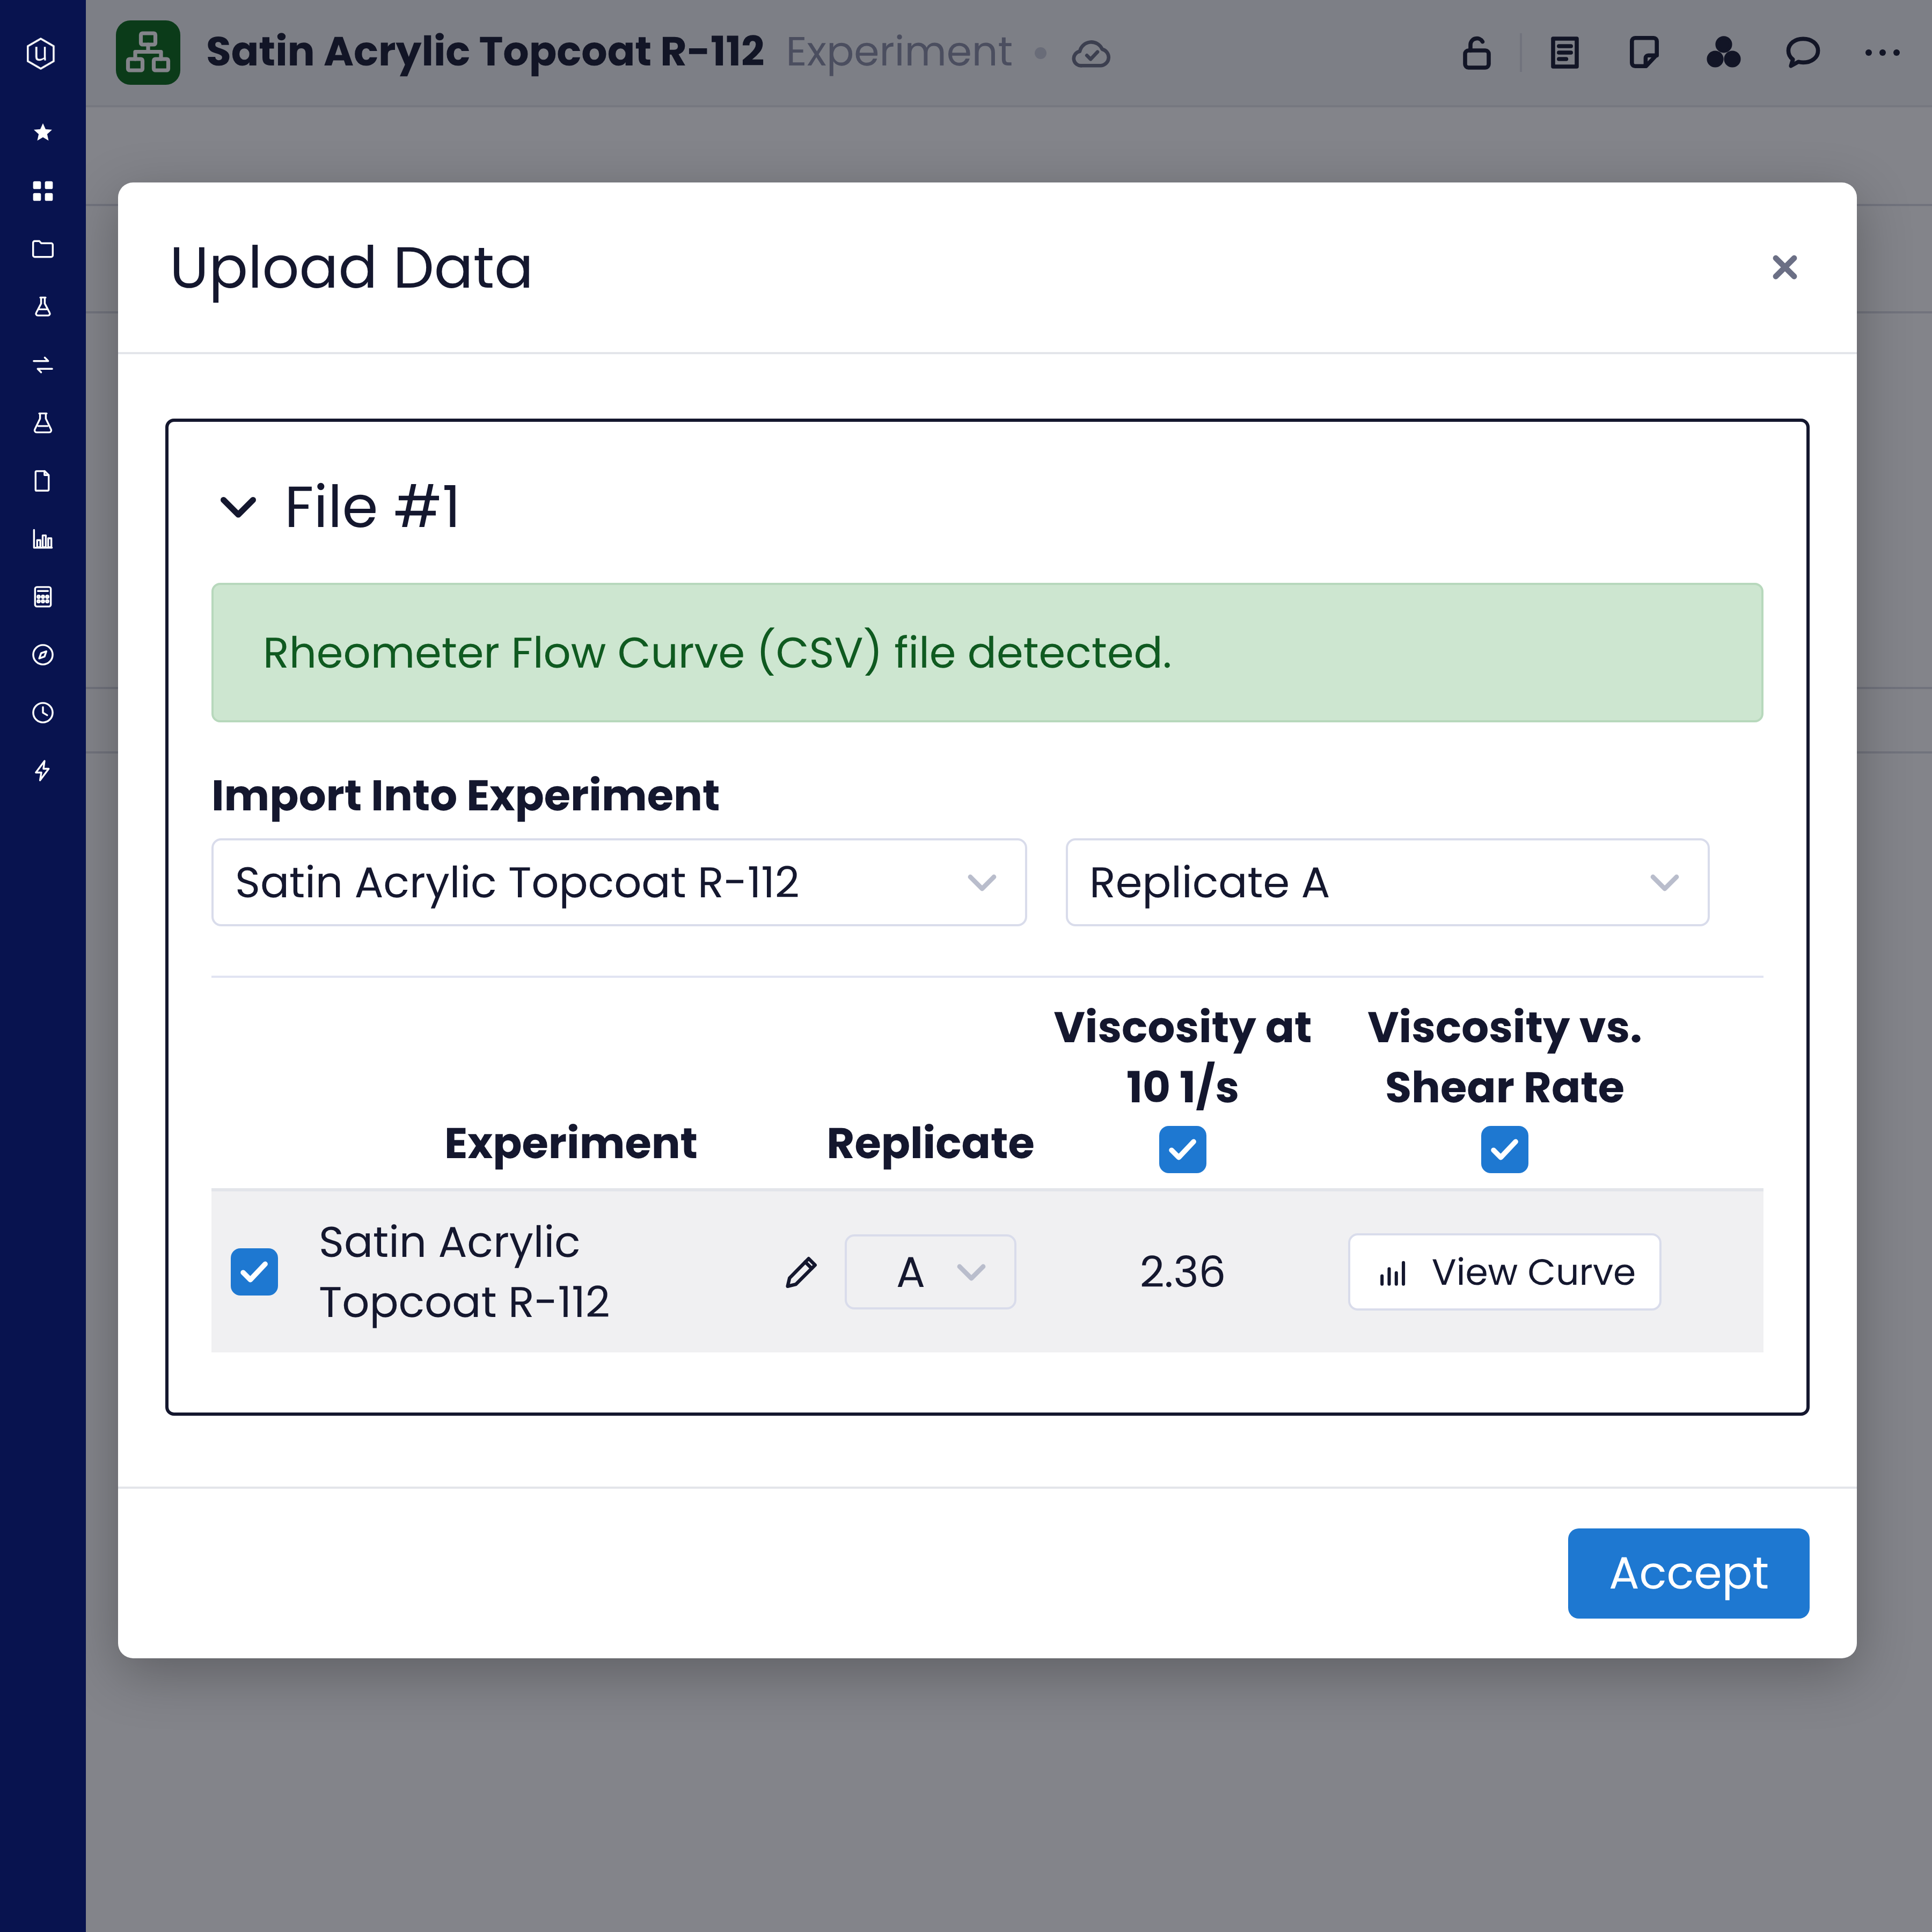Open the calculator icon in sidebar
This screenshot has height=1932, width=1932.
tap(42, 596)
